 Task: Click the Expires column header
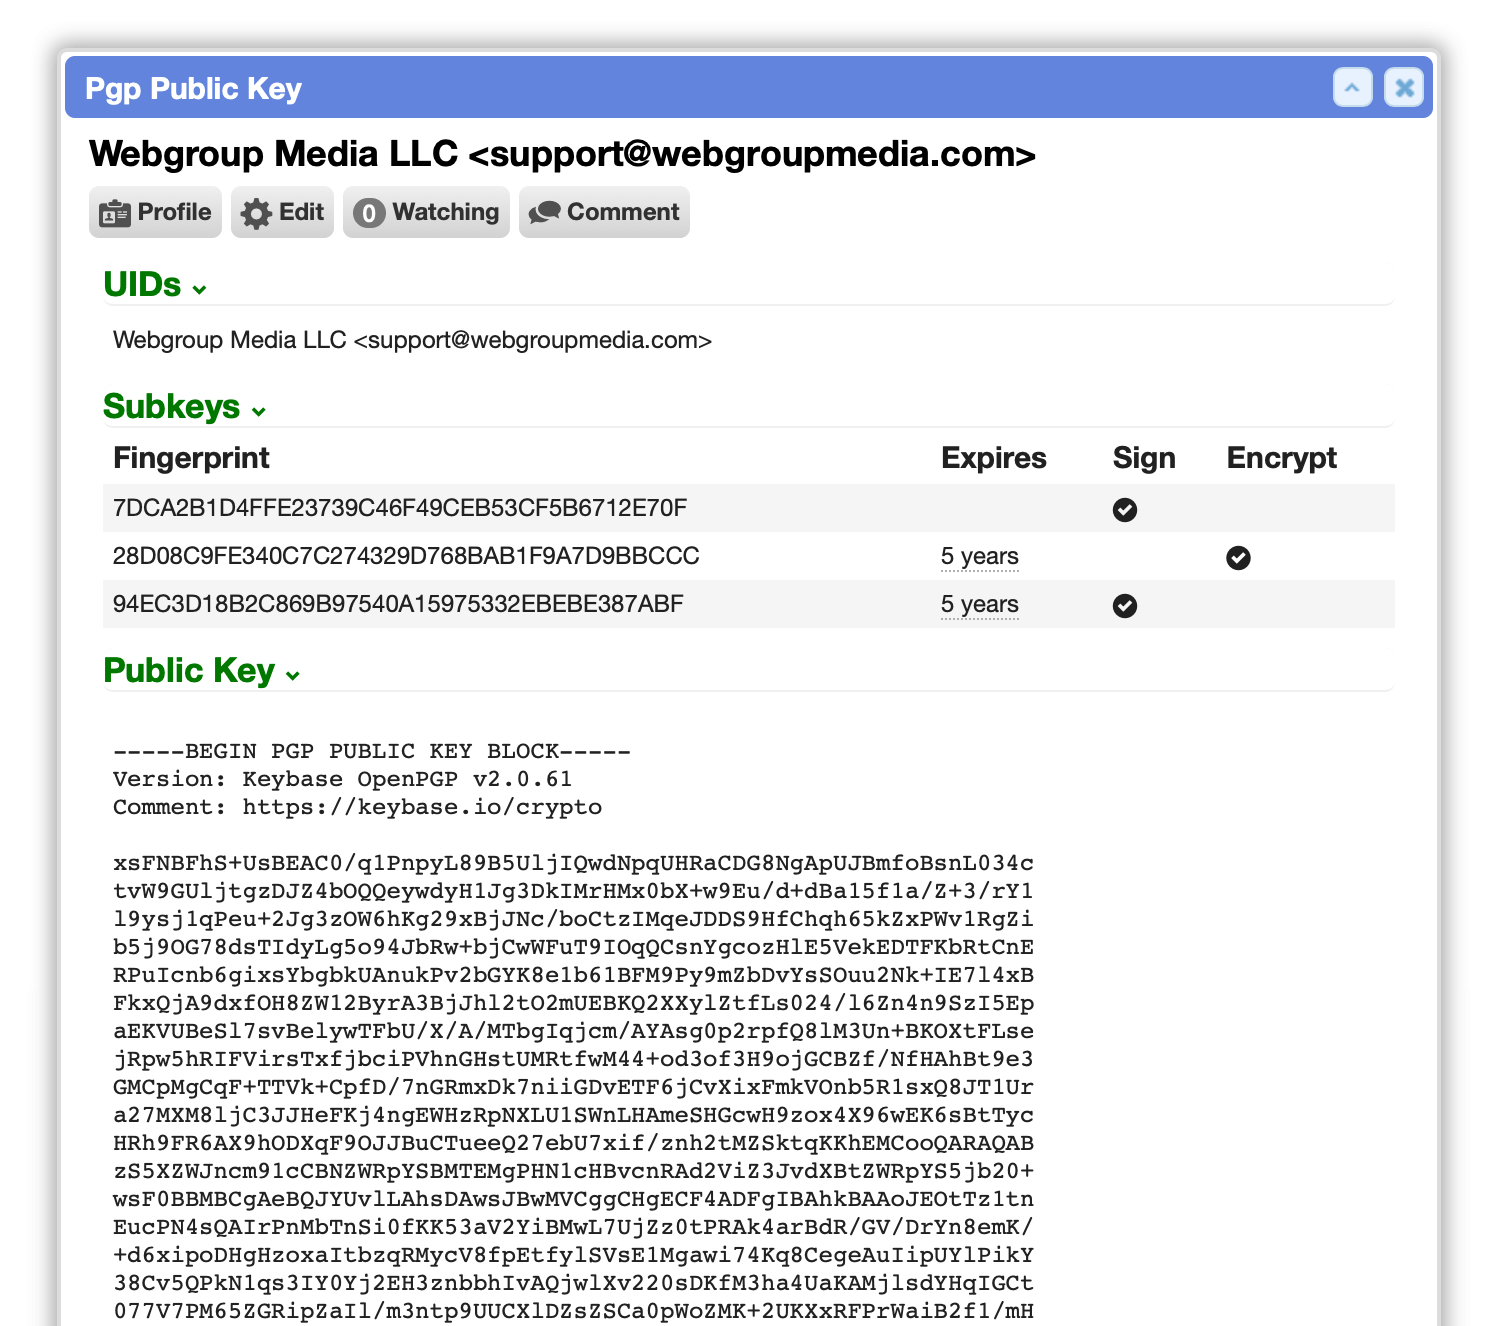click(x=994, y=458)
